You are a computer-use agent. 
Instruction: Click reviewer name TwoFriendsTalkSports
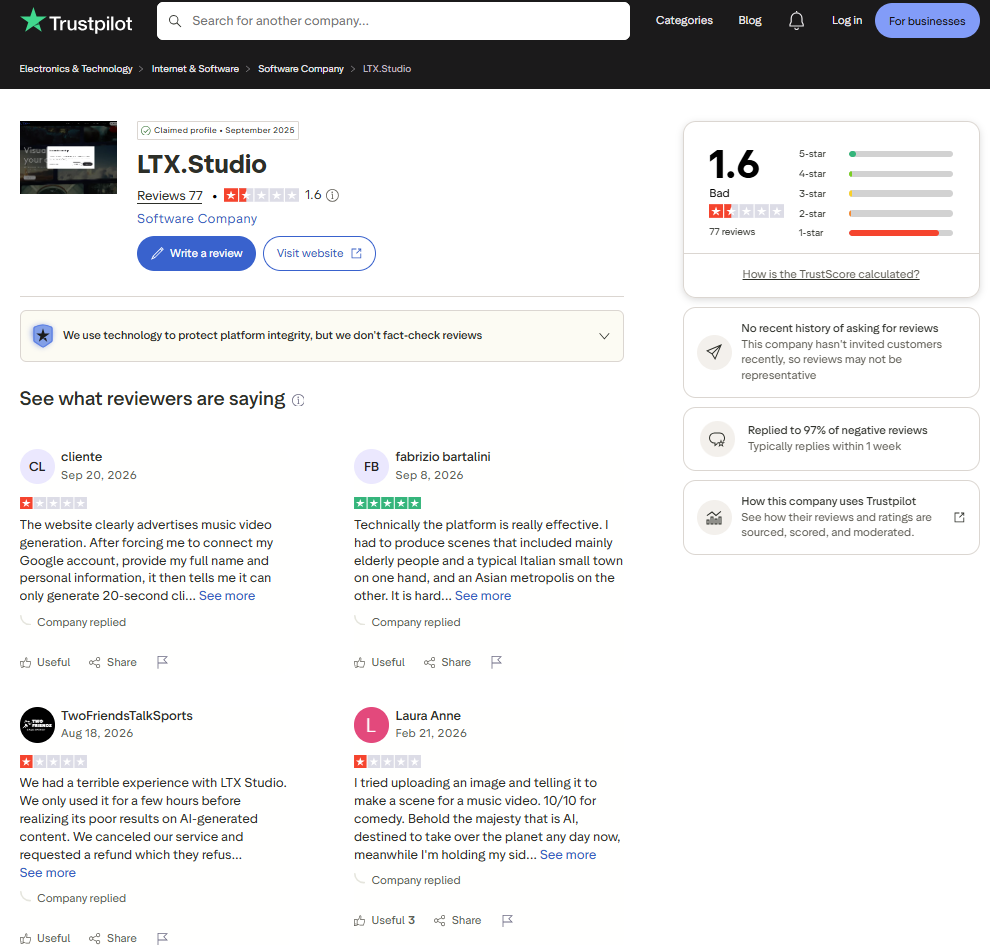127,716
